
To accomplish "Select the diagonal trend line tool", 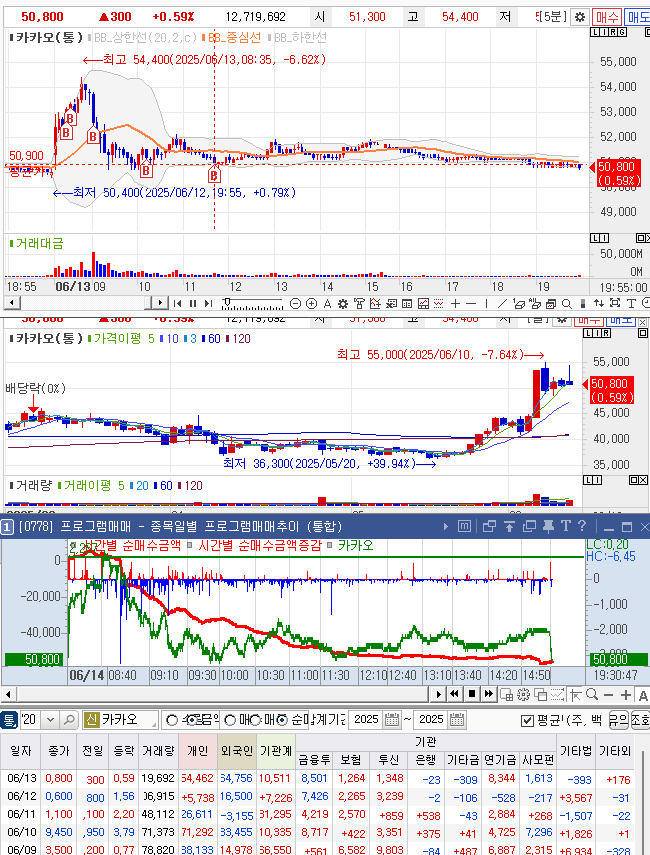I will (x=503, y=304).
